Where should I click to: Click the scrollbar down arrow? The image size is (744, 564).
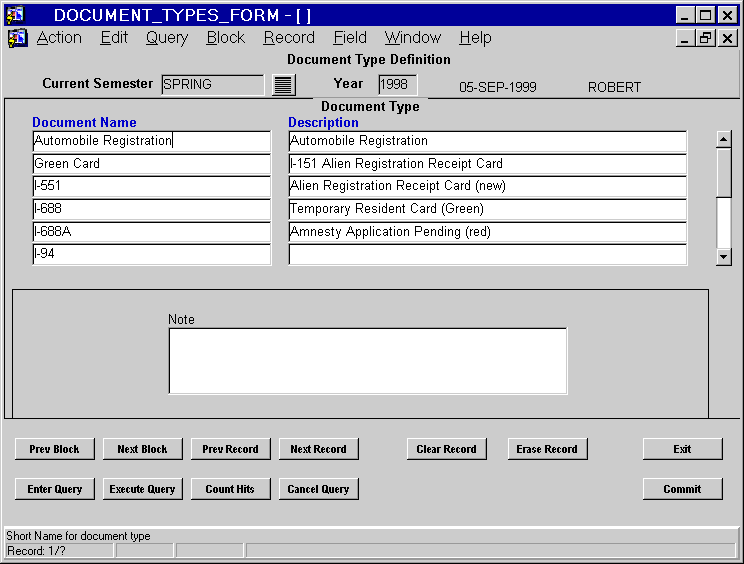[x=724, y=257]
